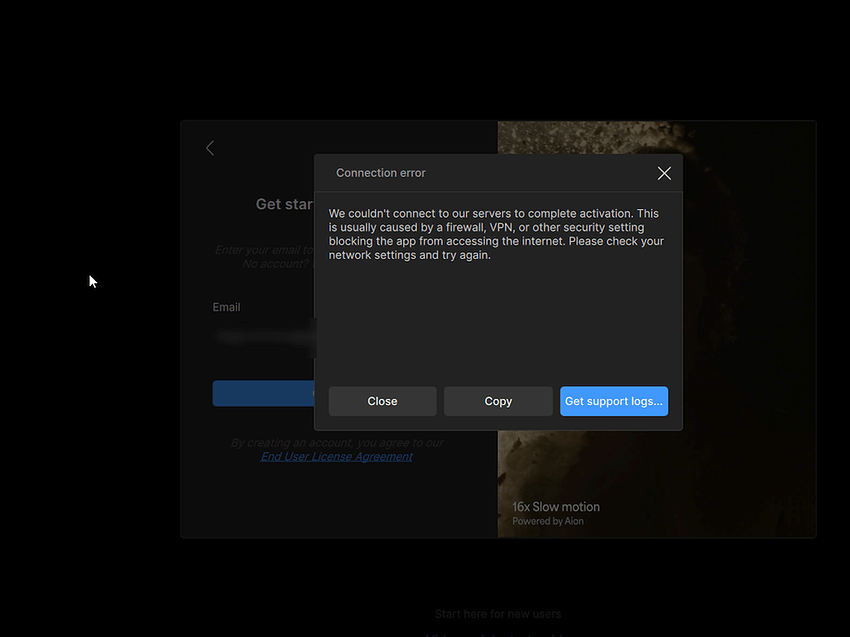Open the End User License Agreement link
850x637 pixels.
[x=336, y=457]
